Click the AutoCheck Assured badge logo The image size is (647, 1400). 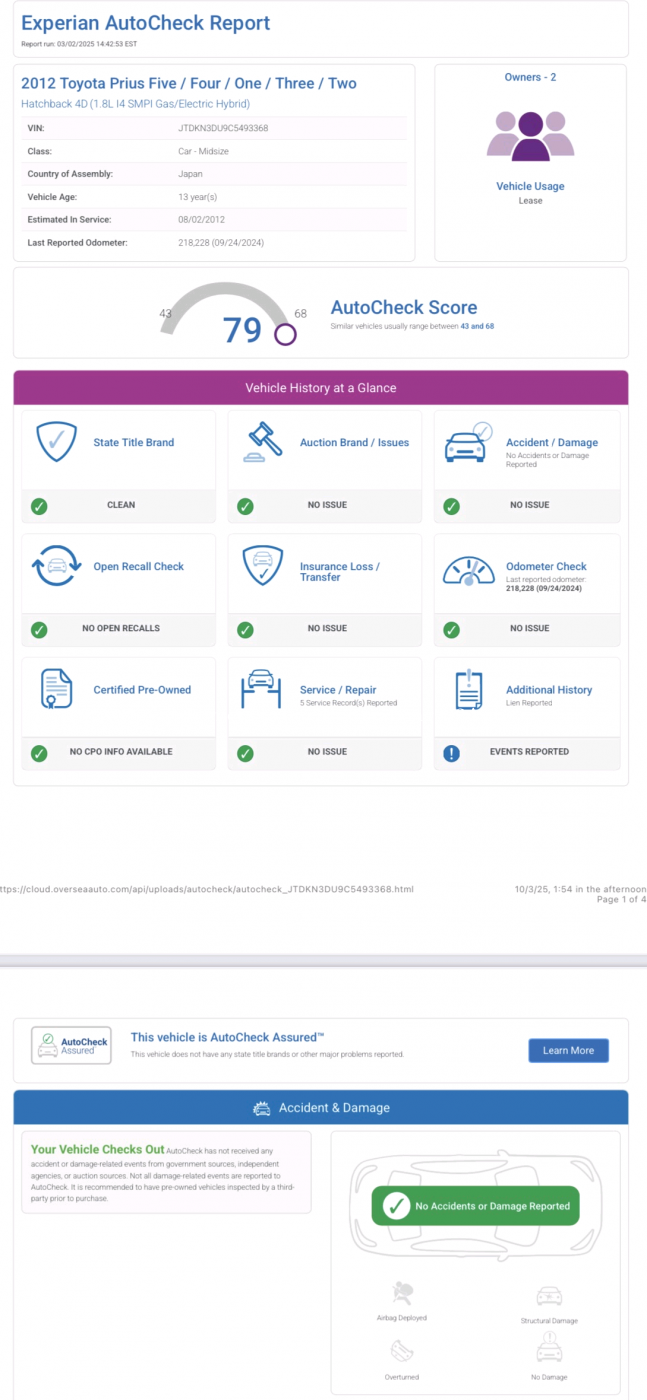point(71,1045)
